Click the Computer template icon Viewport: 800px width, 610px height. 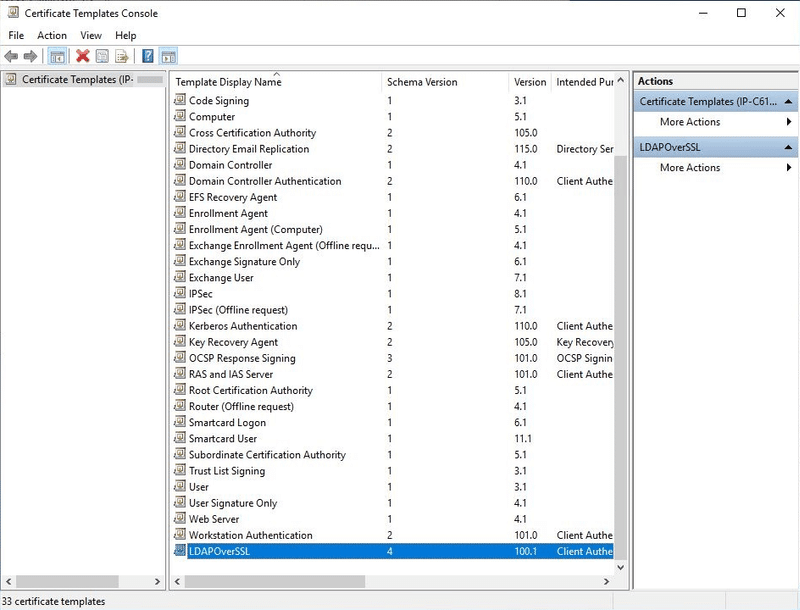[x=180, y=116]
